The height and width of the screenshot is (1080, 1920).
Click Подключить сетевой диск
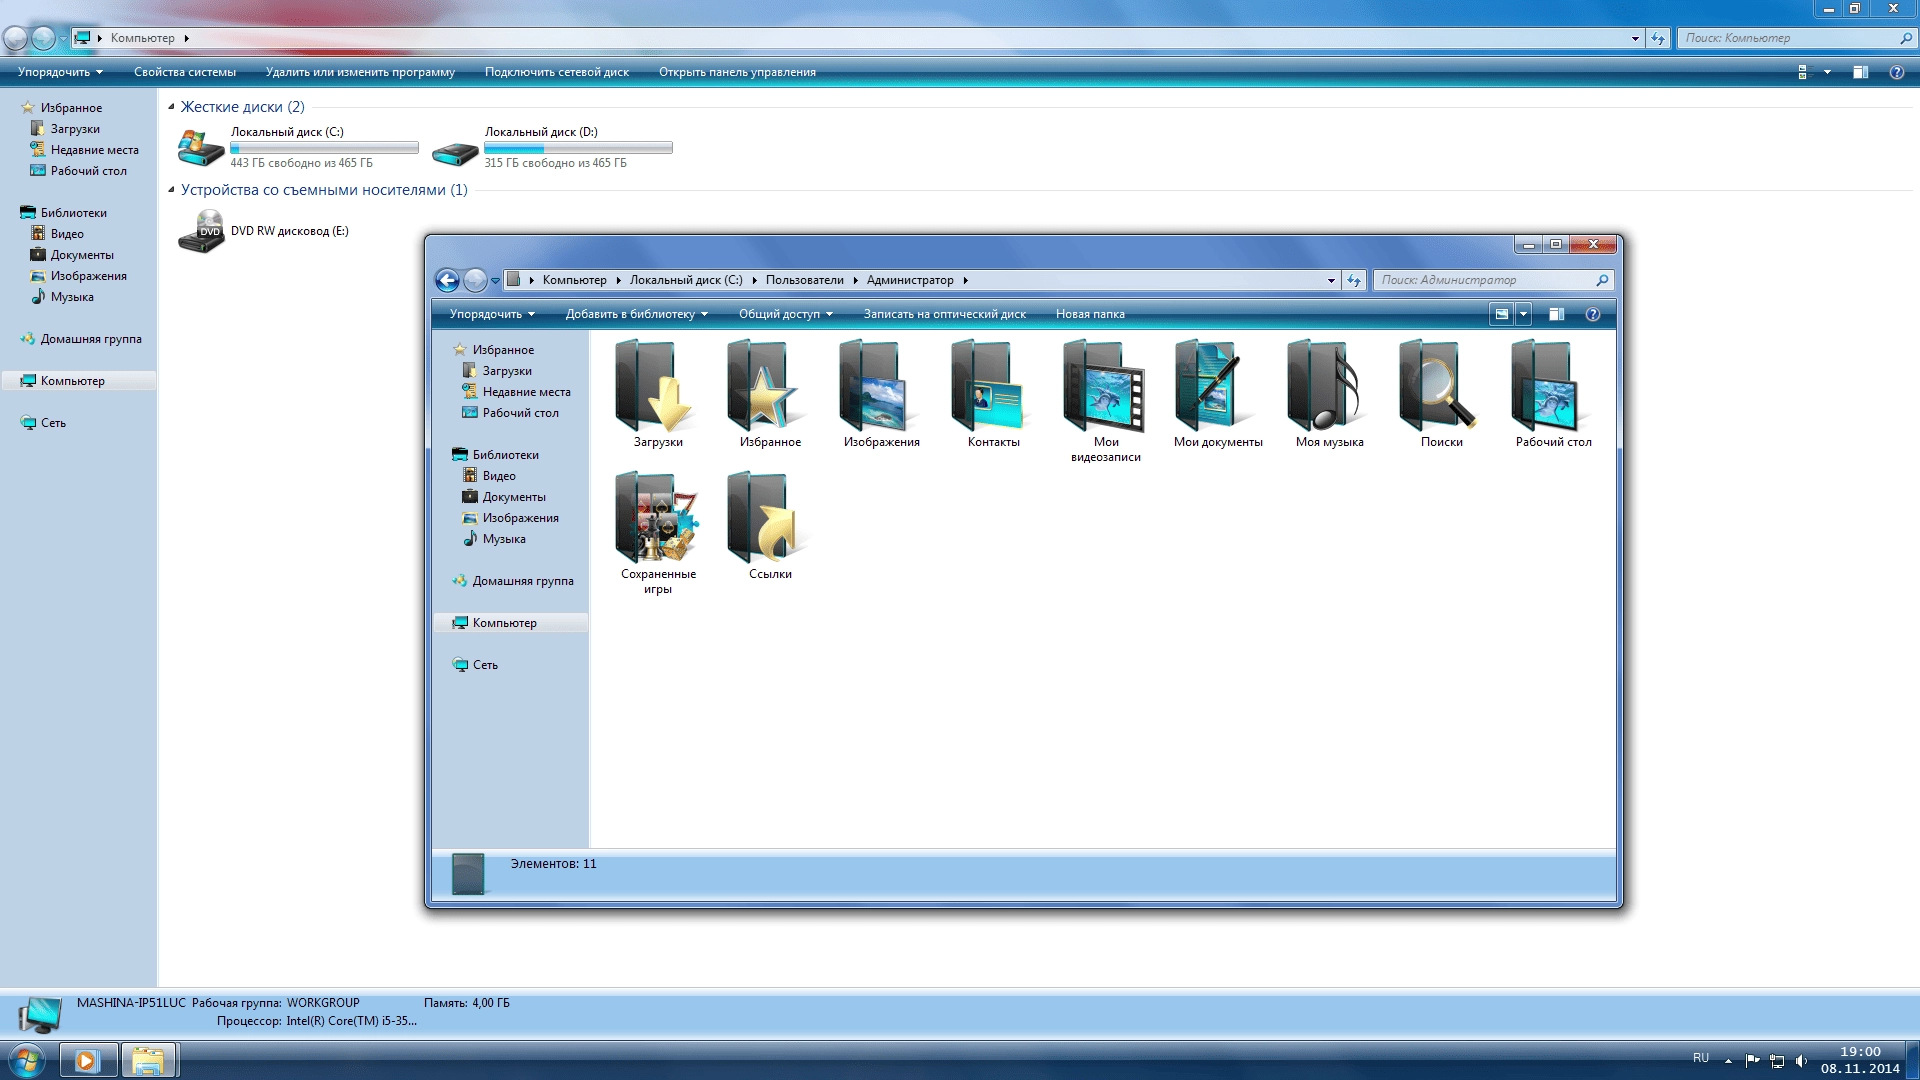[x=556, y=72]
